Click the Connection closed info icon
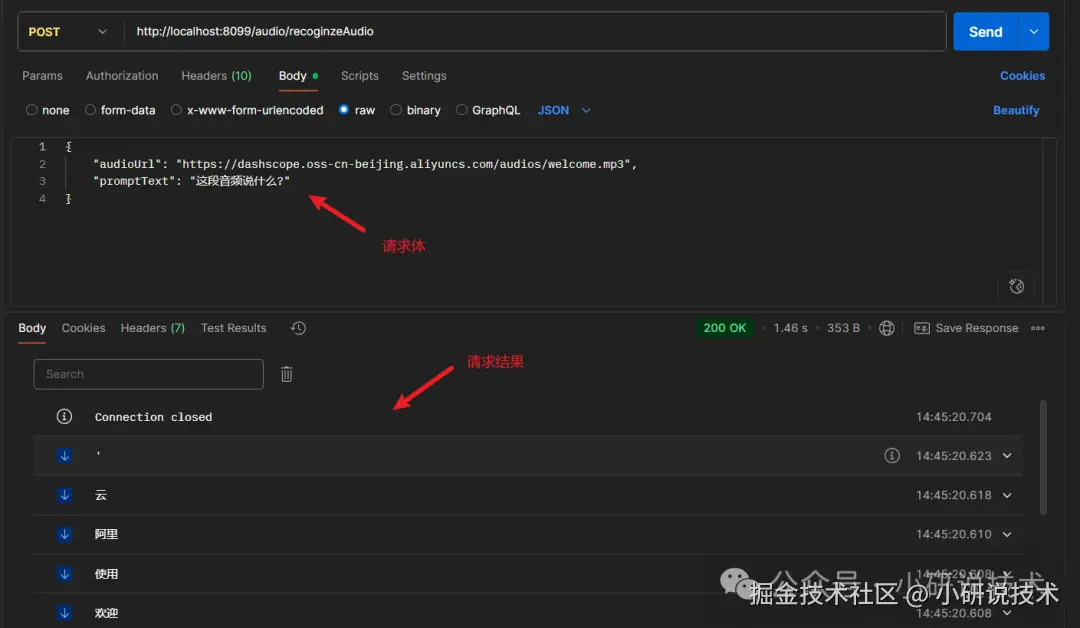This screenshot has width=1080, height=628. click(x=64, y=417)
